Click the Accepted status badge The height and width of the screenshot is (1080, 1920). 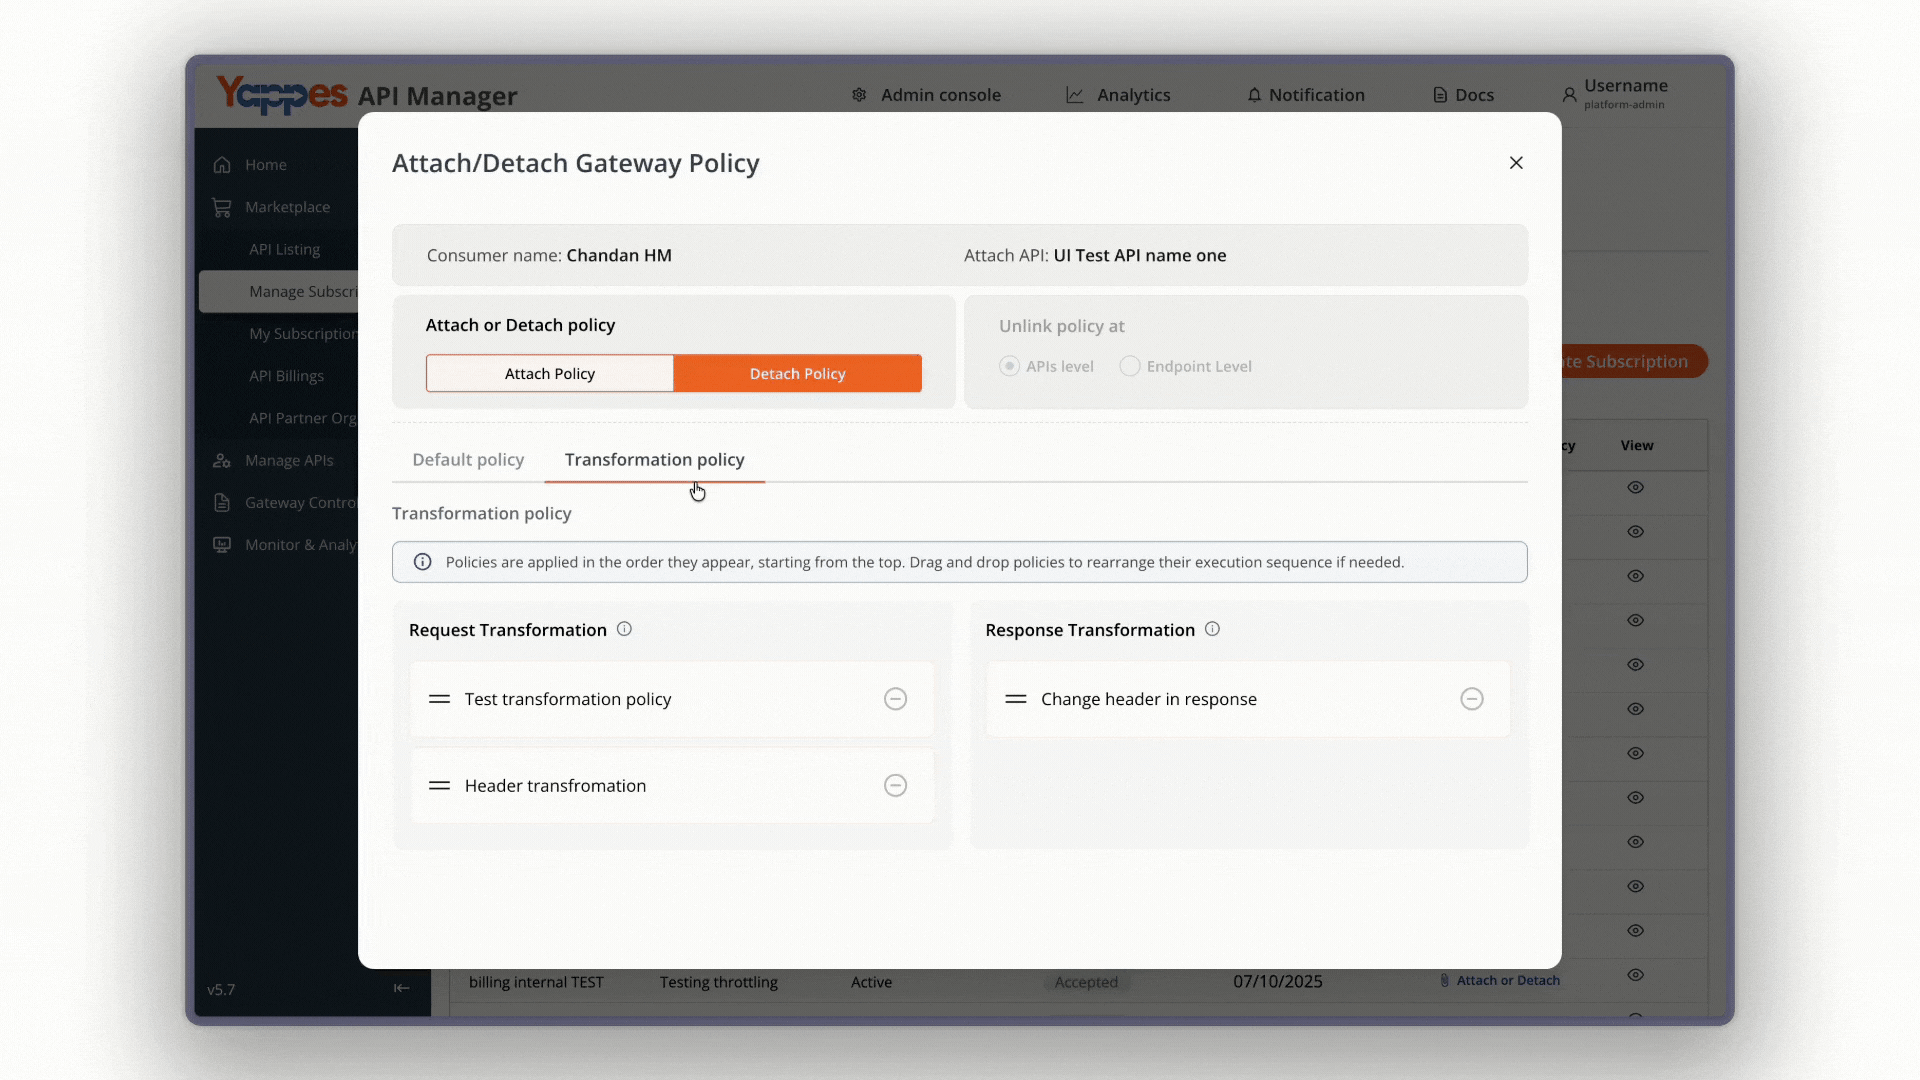1086,982
